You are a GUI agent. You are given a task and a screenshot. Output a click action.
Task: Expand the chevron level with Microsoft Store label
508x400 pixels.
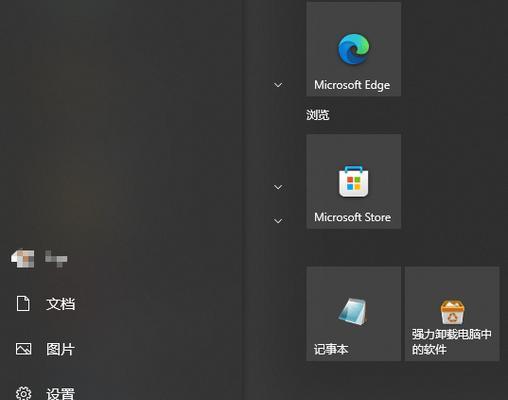278,221
